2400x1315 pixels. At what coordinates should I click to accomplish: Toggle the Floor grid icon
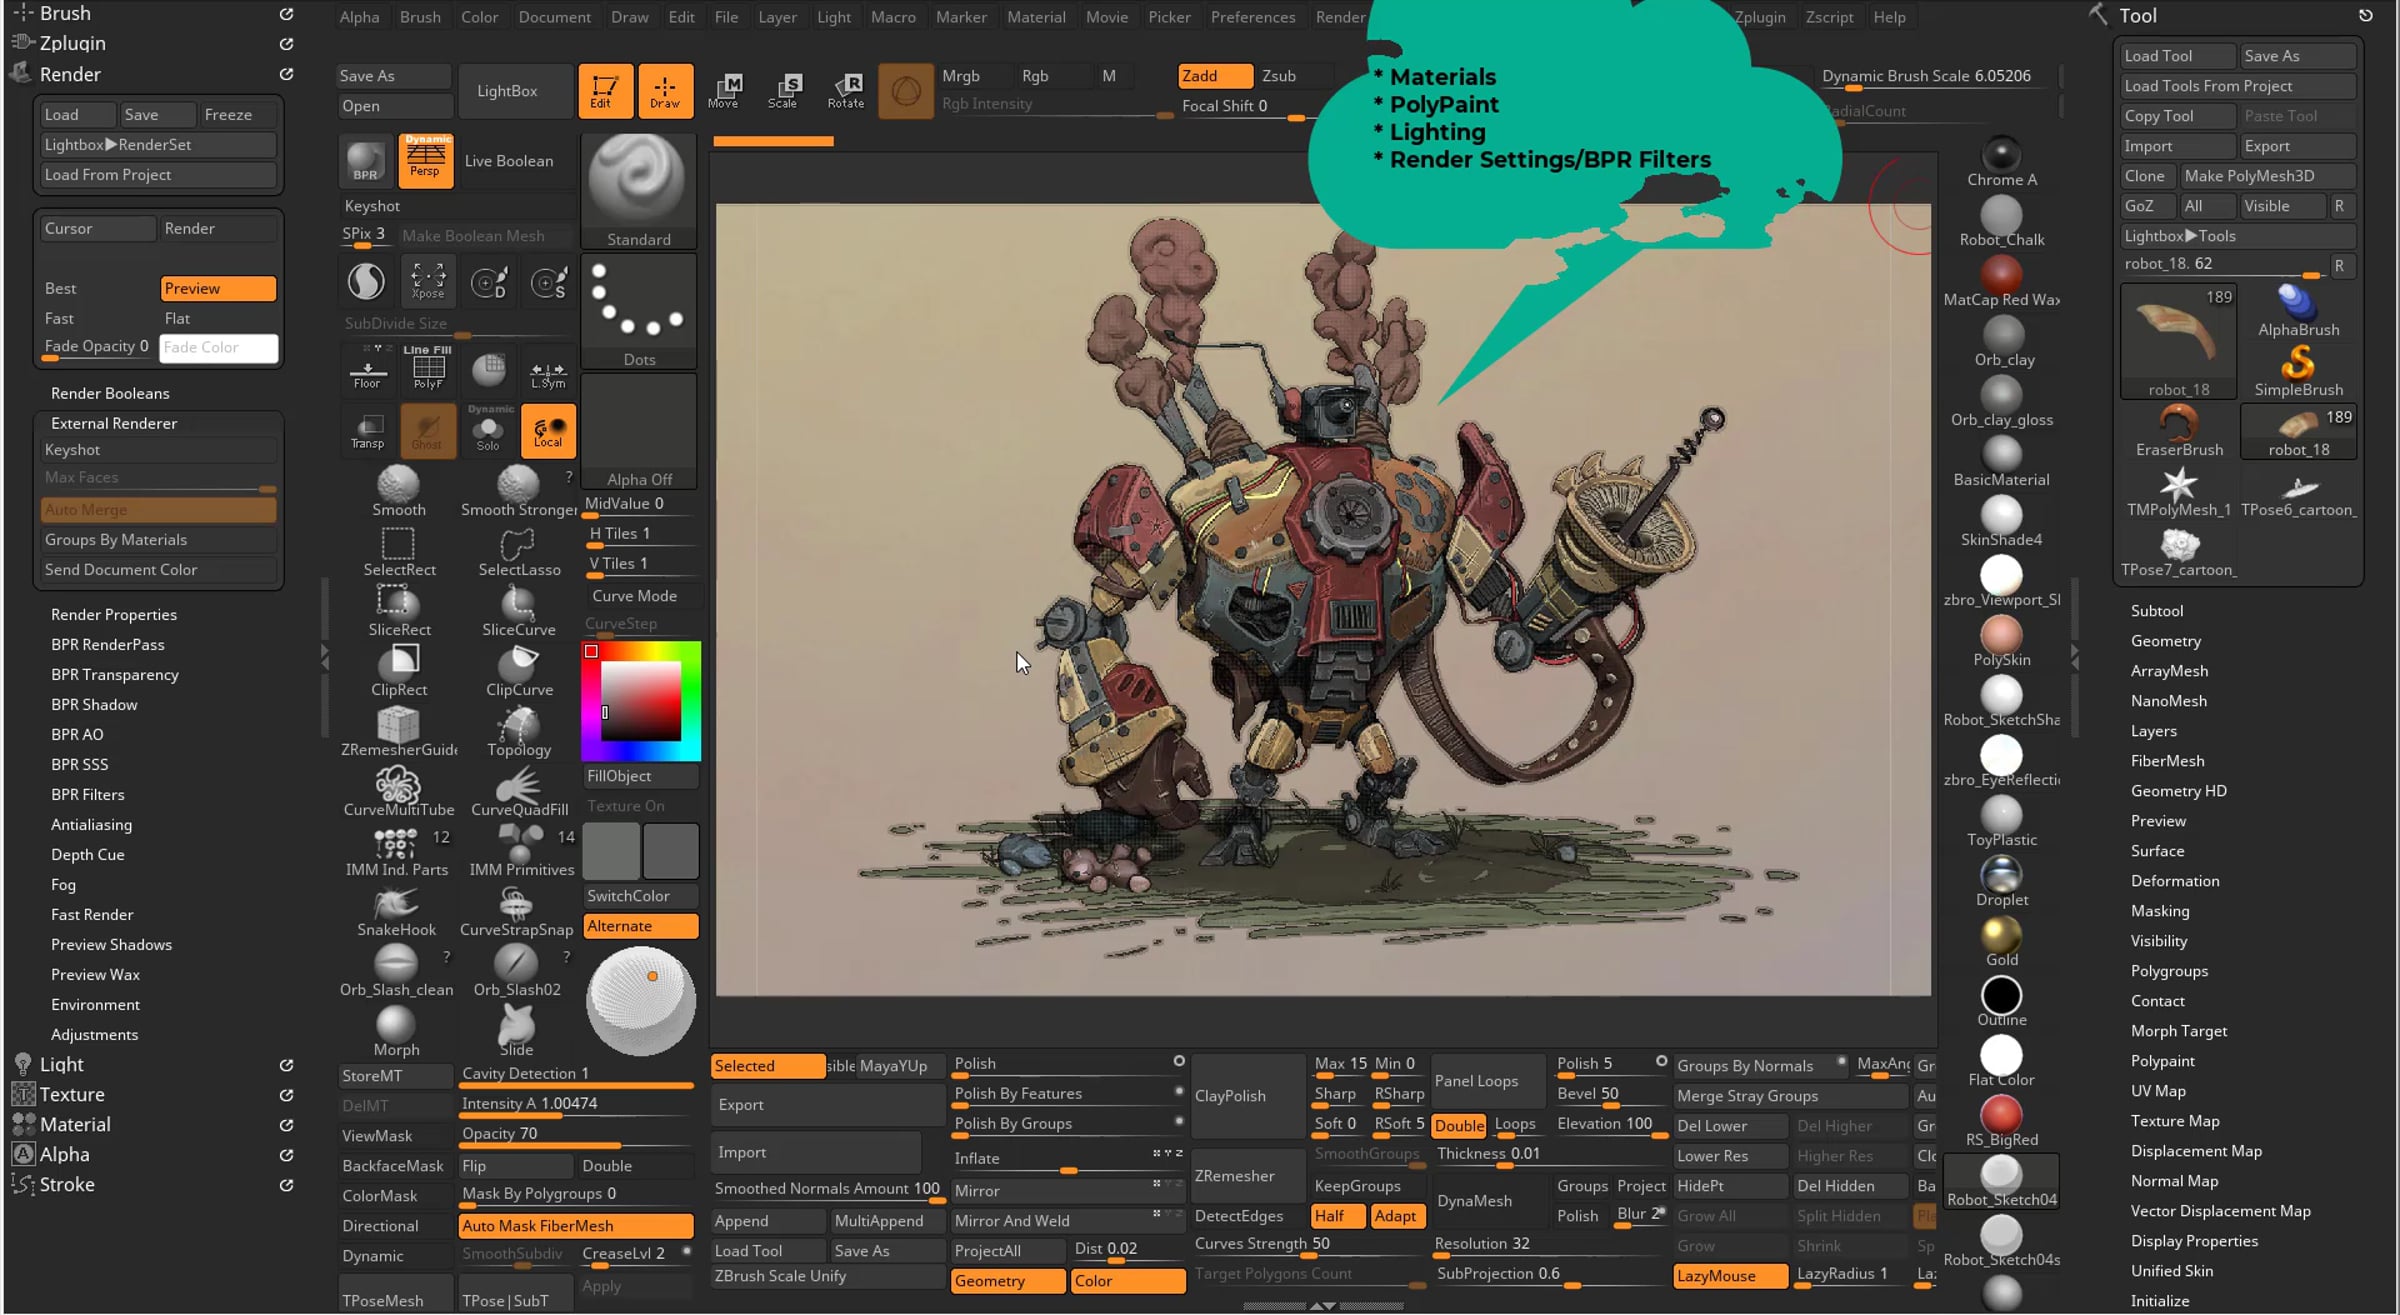(367, 370)
